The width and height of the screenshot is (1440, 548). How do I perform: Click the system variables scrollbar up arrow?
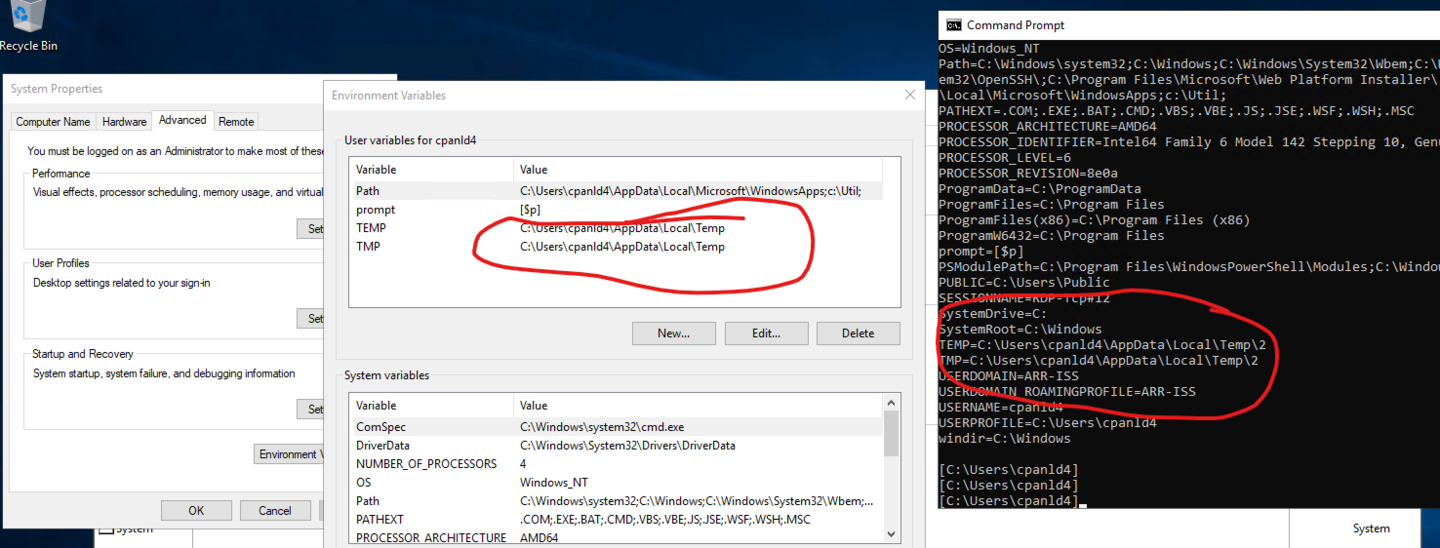pos(891,406)
